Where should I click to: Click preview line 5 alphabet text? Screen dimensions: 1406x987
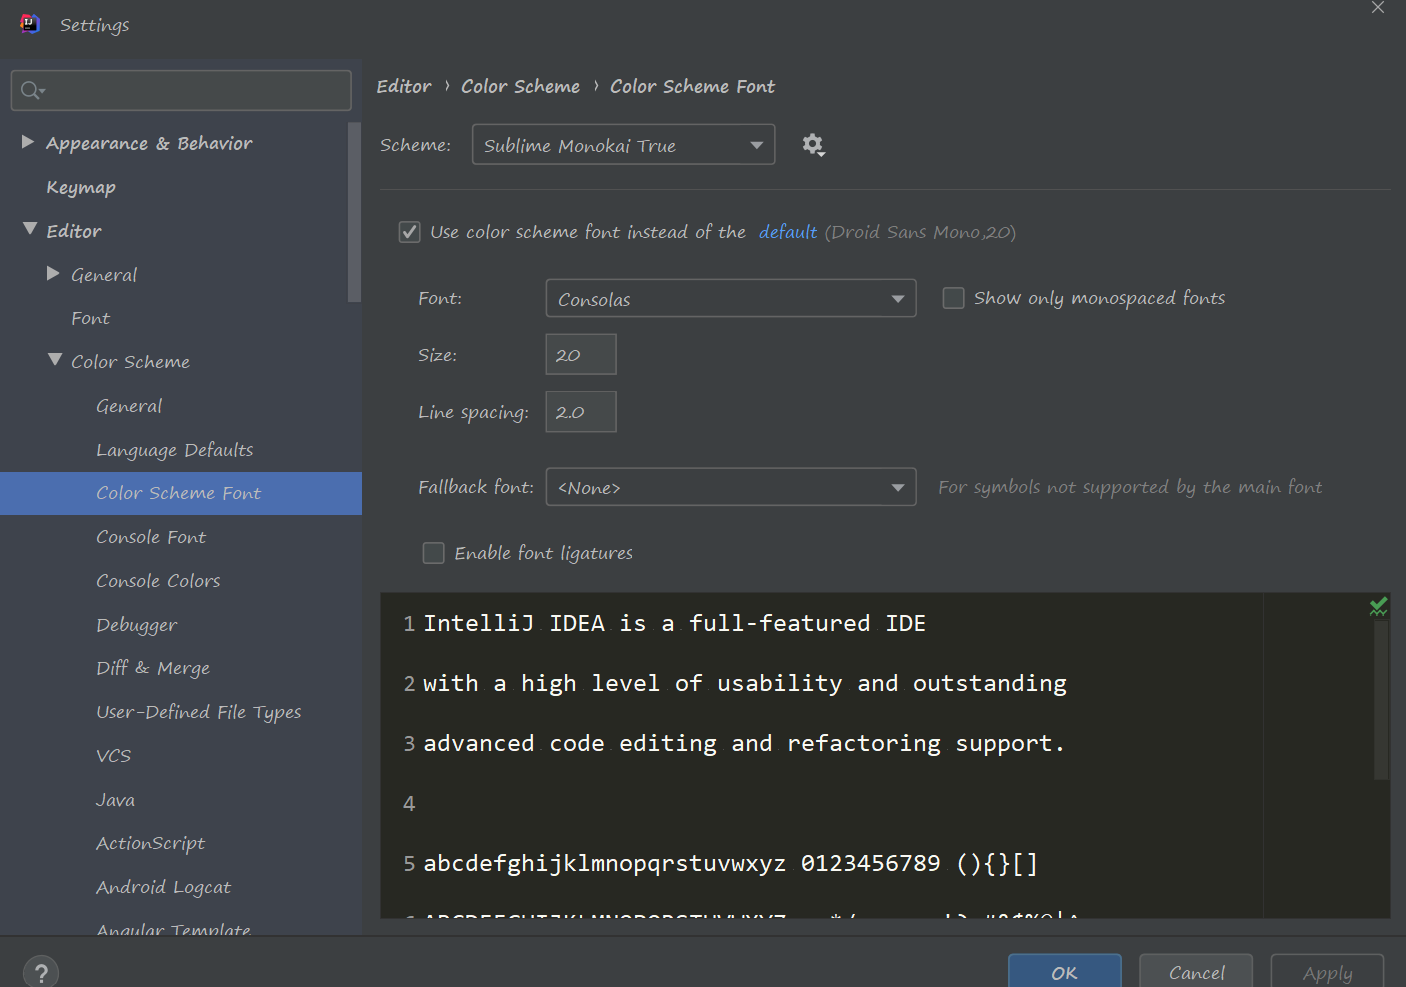(x=731, y=863)
